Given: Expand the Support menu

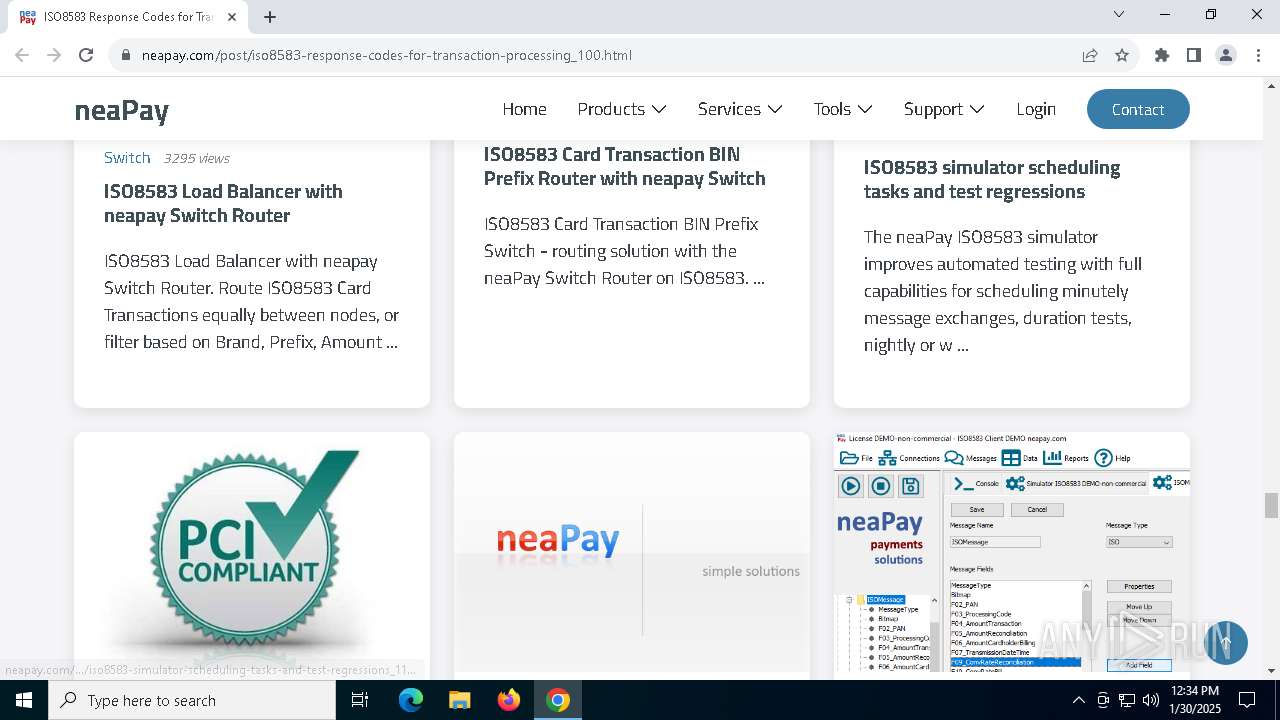Looking at the screenshot, I should click(x=944, y=109).
